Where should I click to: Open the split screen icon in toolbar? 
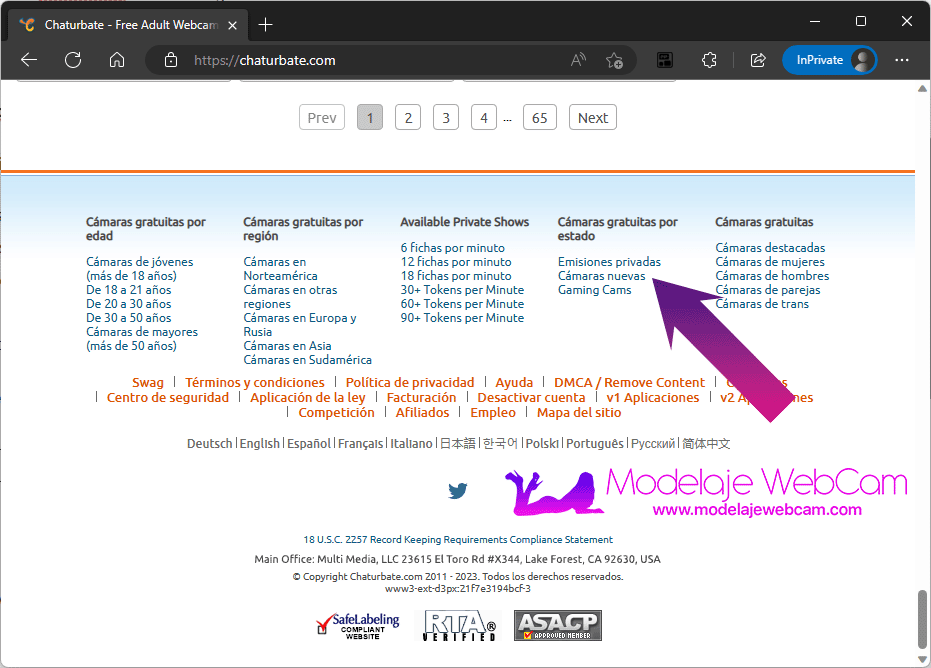point(665,60)
